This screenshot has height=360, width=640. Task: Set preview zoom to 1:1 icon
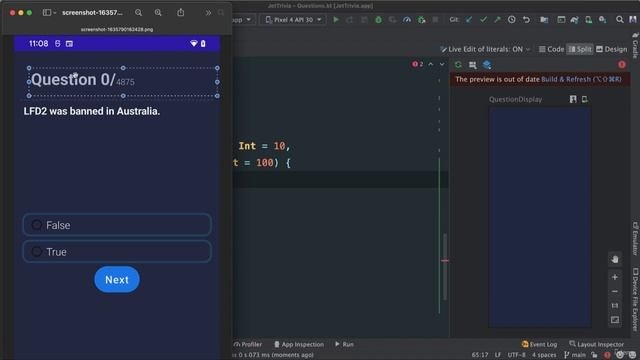click(x=615, y=306)
